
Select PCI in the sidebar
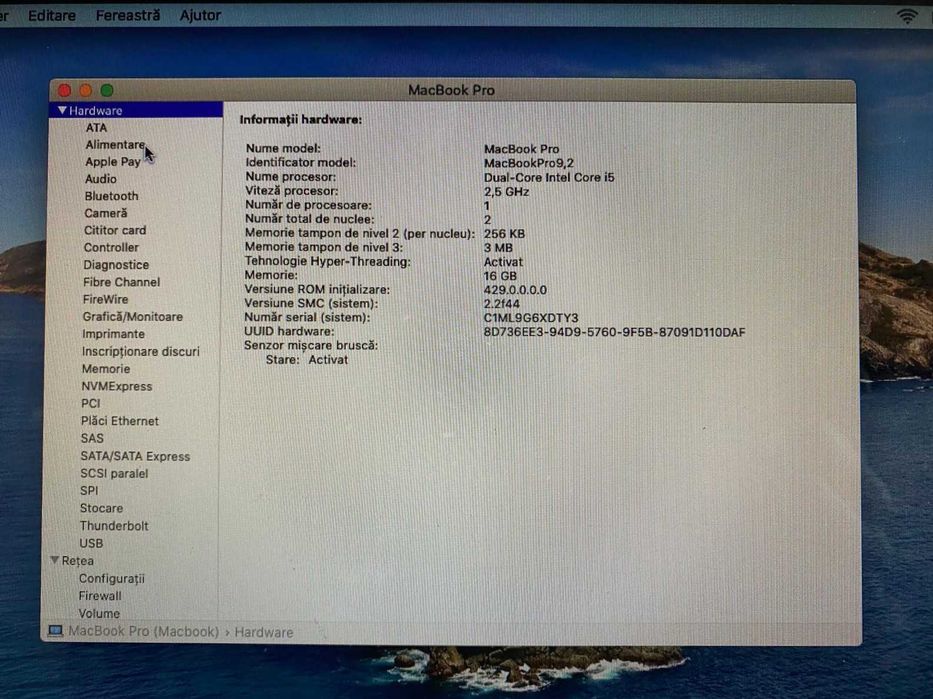(90, 403)
